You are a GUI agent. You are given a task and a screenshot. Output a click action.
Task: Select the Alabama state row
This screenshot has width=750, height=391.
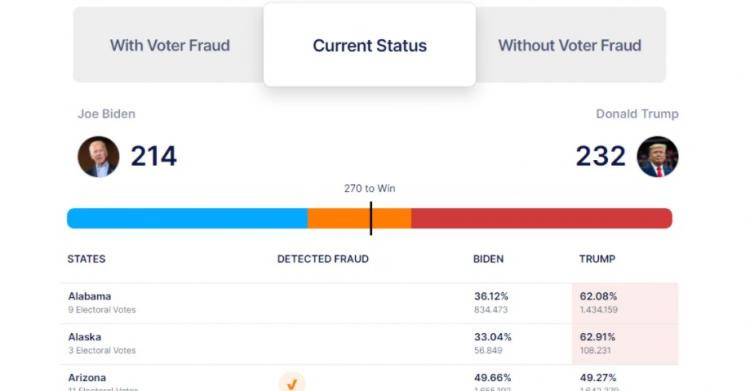370,303
